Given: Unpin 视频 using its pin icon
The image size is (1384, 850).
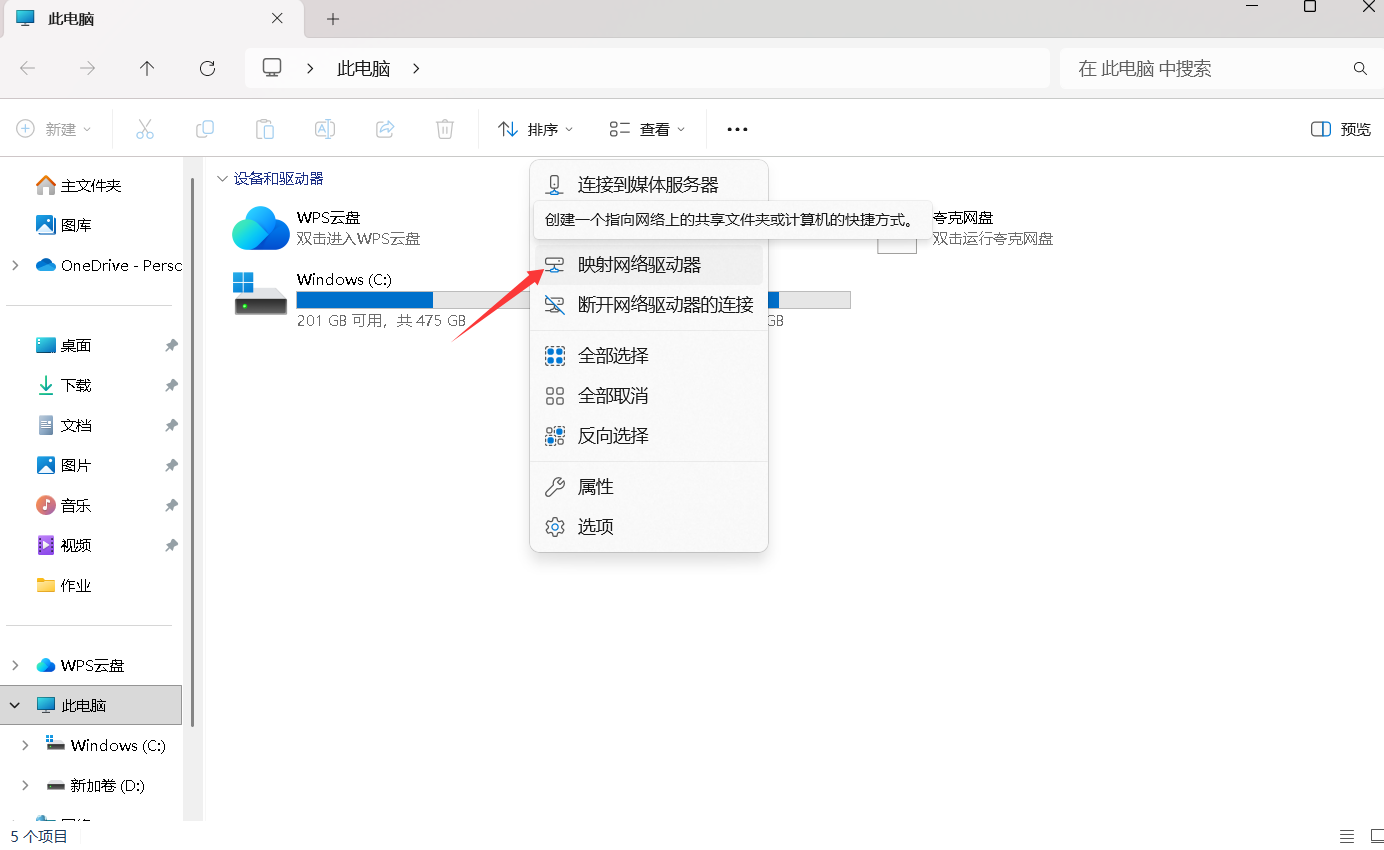Looking at the screenshot, I should coord(171,545).
